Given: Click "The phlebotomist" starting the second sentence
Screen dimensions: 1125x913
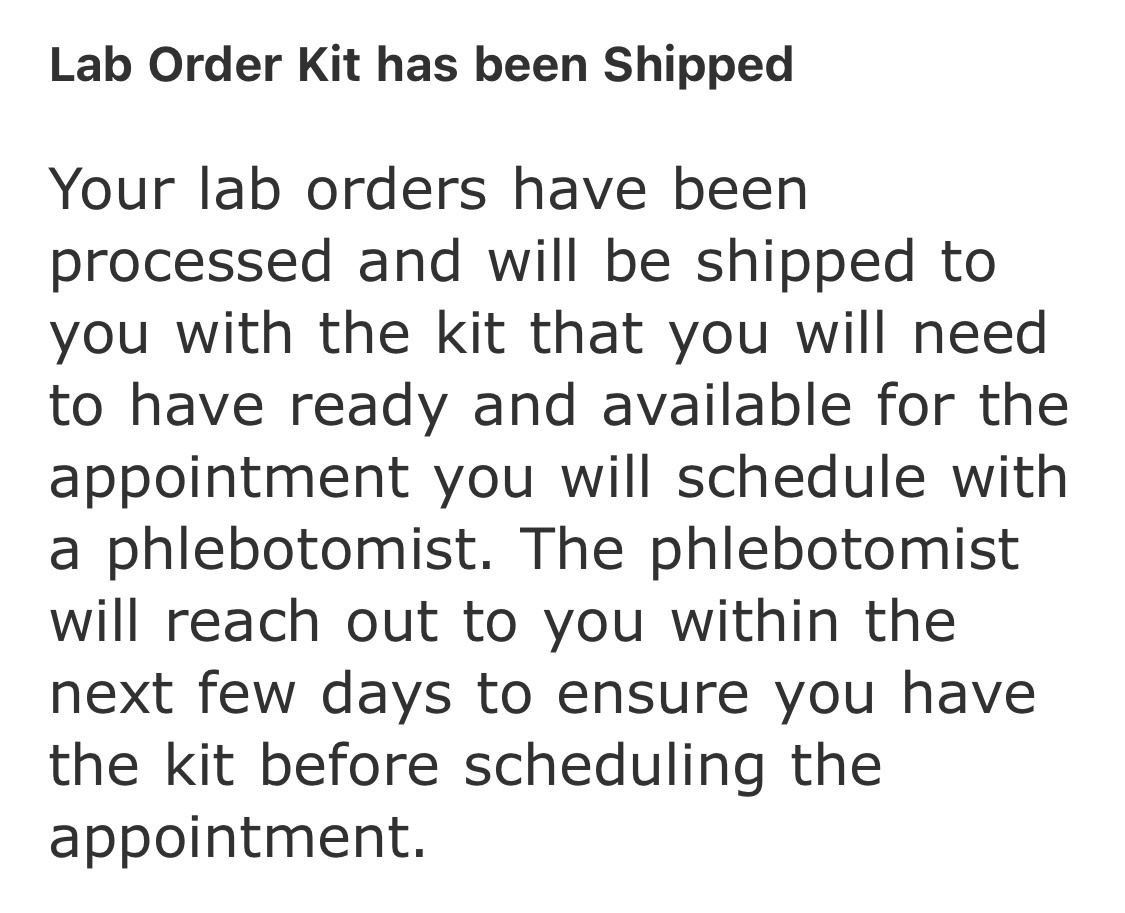Looking at the screenshot, I should point(770,549).
